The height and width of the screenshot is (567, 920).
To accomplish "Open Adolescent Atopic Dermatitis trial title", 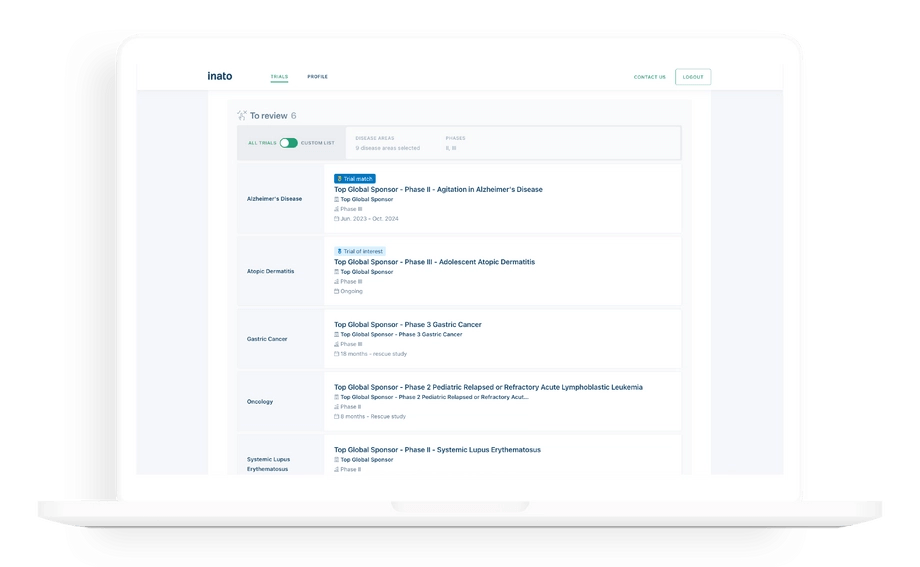I will click(435, 262).
